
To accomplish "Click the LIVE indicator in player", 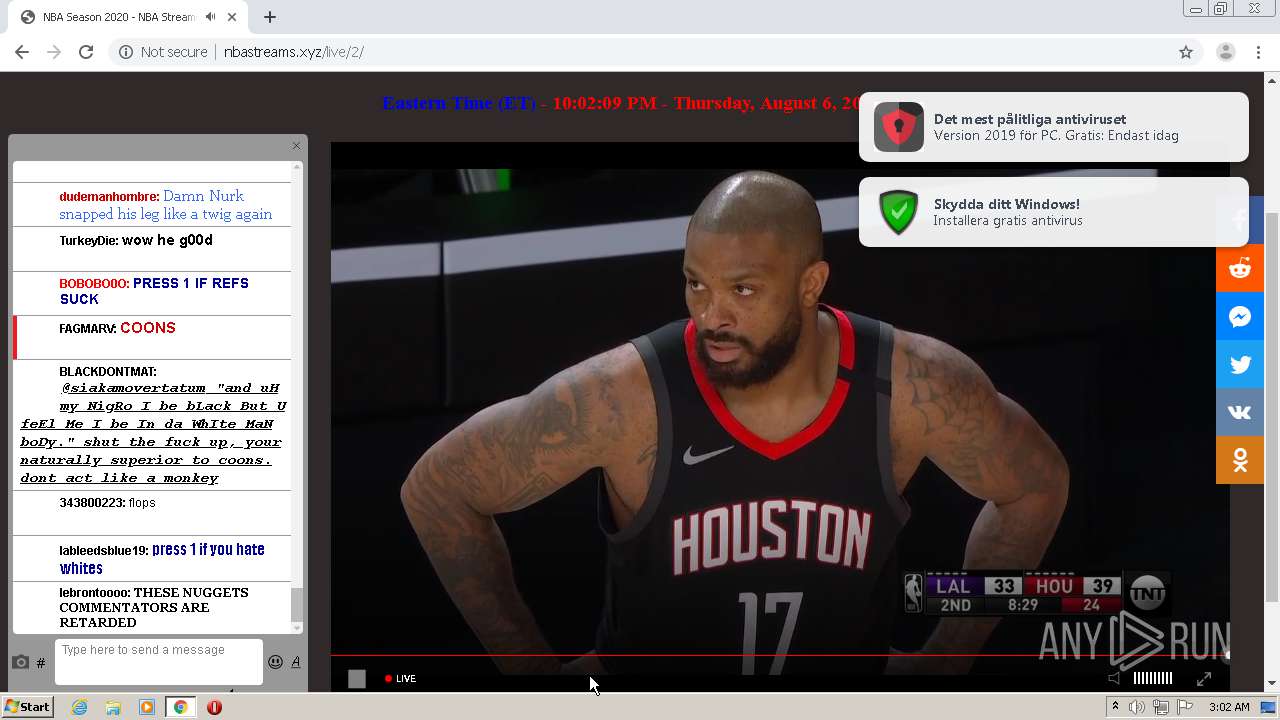I will pos(400,679).
